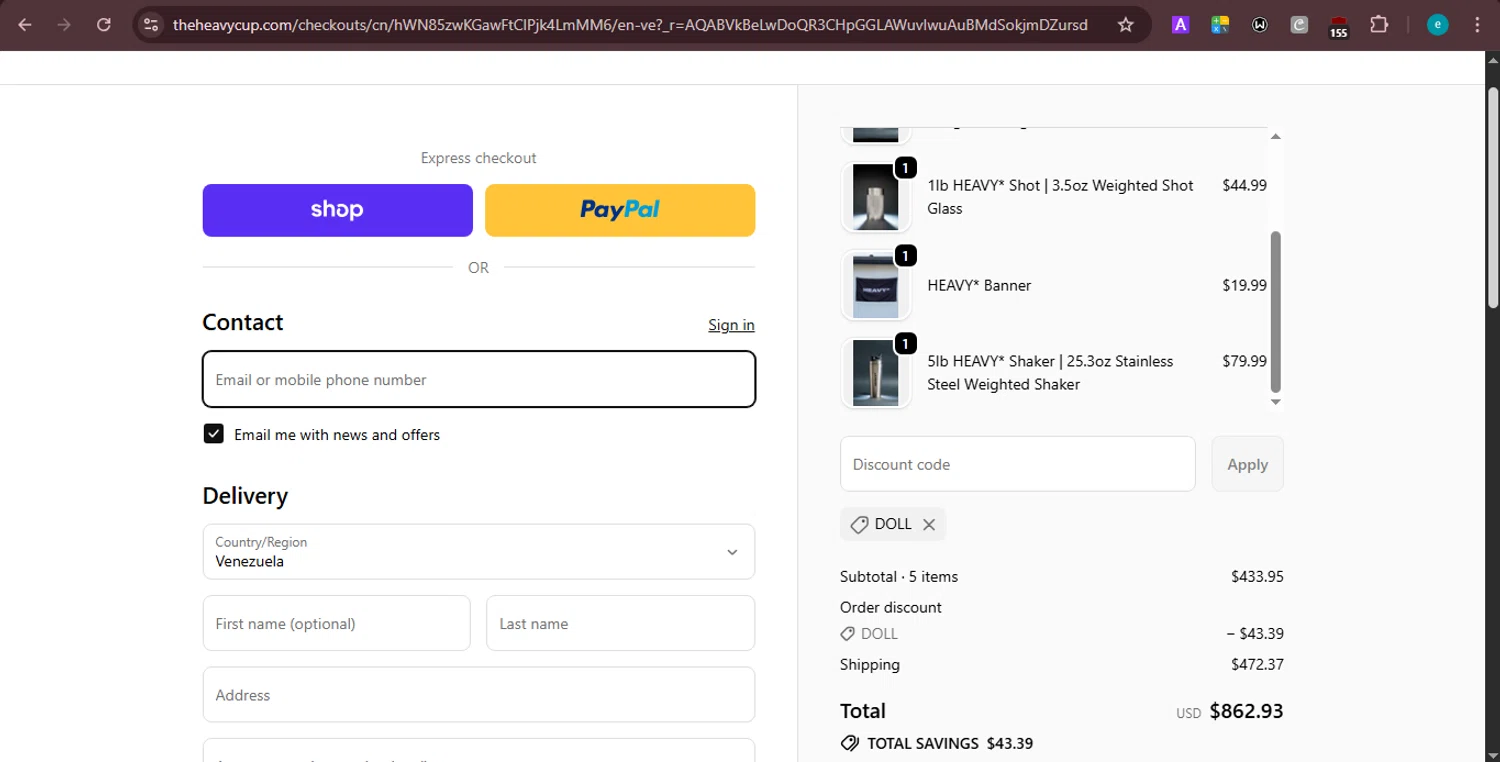1500x762 pixels.
Task: Focus the First name (optional) field
Action: coord(336,623)
